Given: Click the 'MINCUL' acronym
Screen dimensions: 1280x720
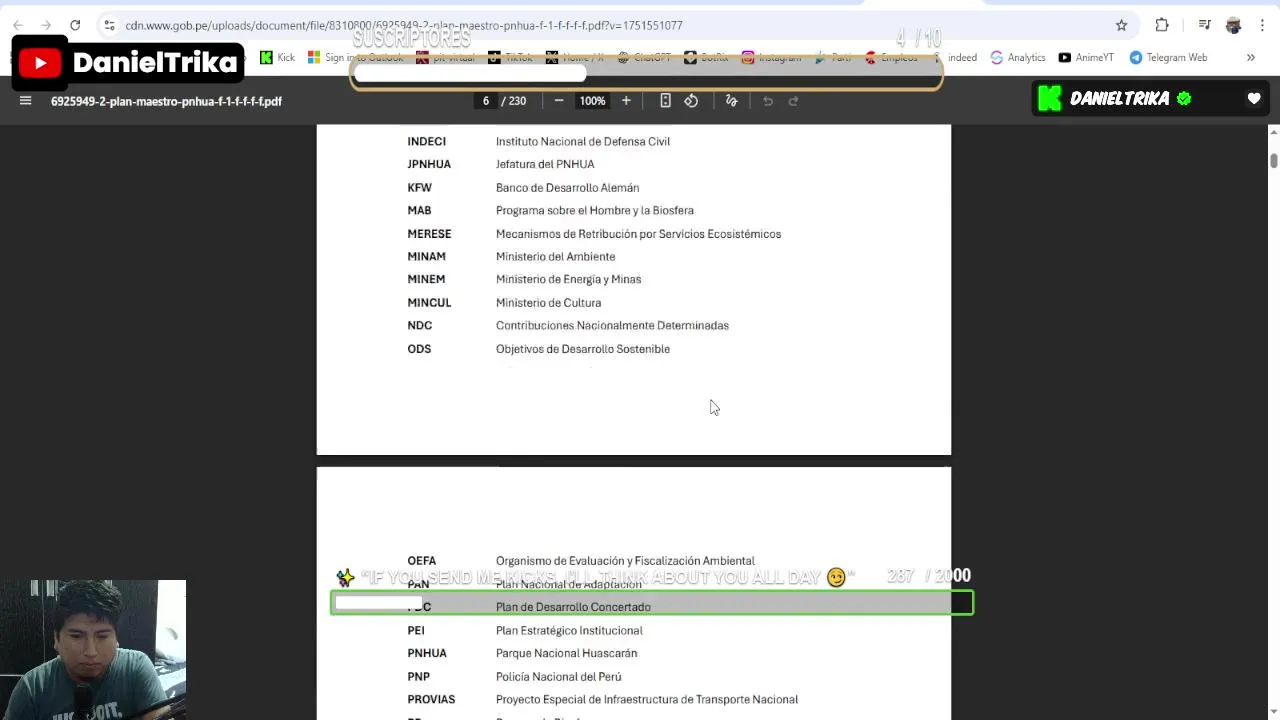Looking at the screenshot, I should click(x=429, y=303).
